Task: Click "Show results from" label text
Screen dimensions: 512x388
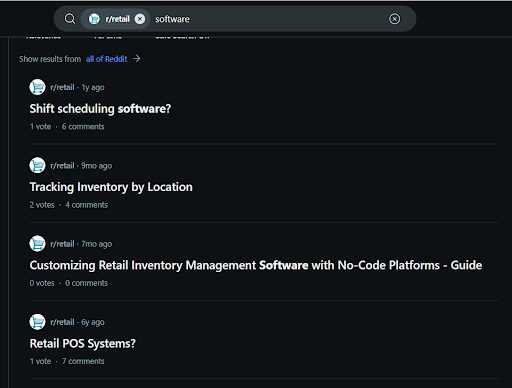Action: point(50,59)
